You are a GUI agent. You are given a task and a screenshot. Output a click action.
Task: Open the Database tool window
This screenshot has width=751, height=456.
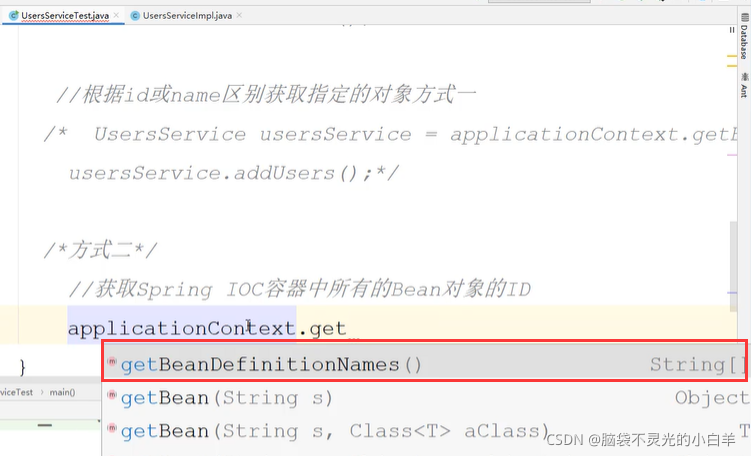(744, 36)
